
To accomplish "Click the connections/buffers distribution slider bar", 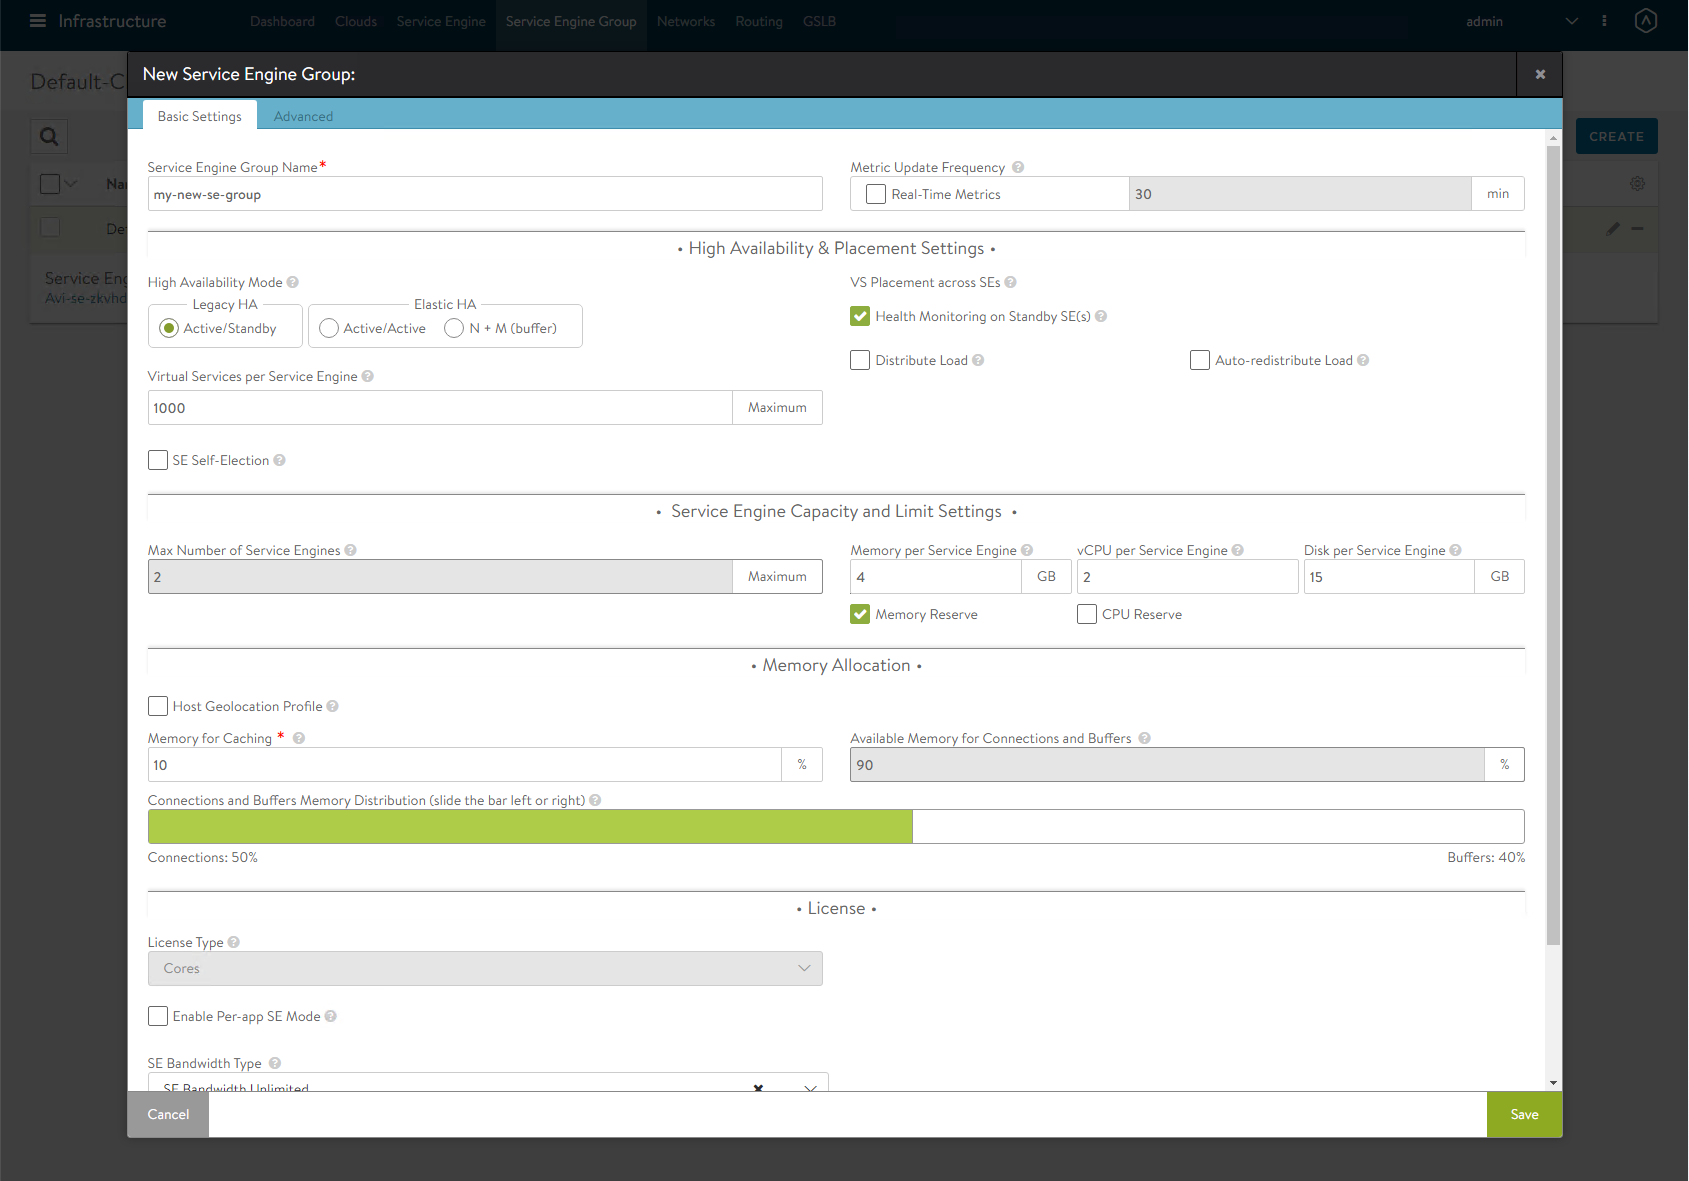I will pyautogui.click(x=836, y=826).
